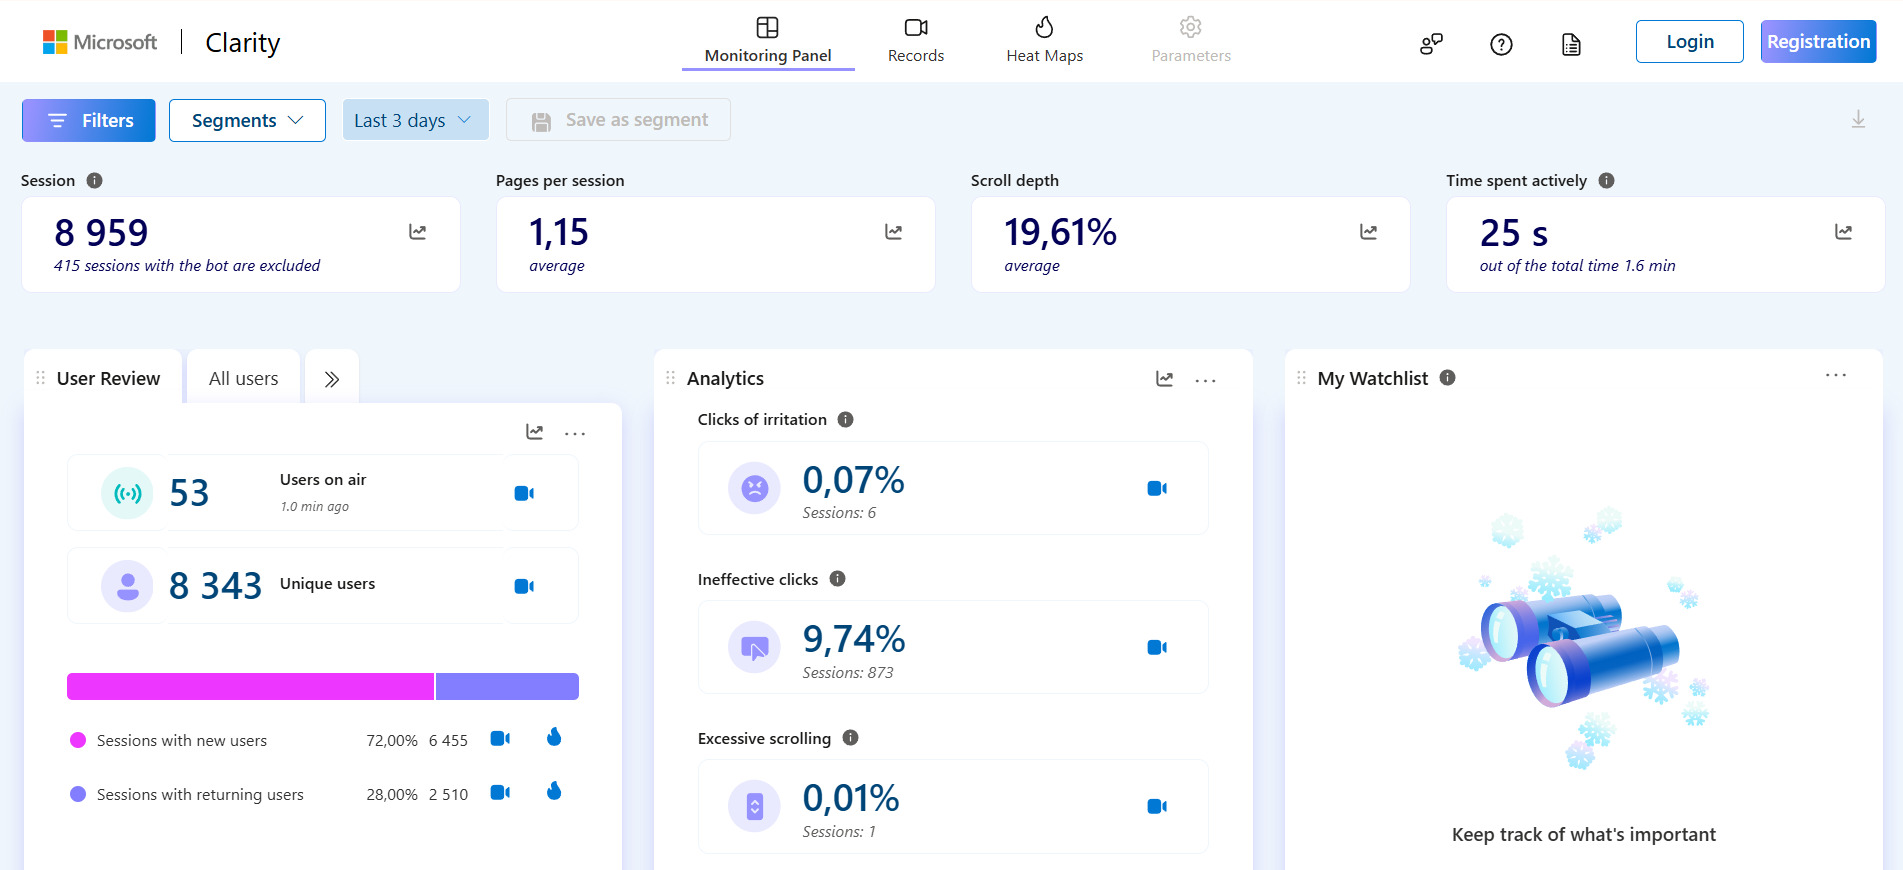The image size is (1903, 870).
Task: Expand more user tabs with double chevron
Action: click(x=332, y=379)
